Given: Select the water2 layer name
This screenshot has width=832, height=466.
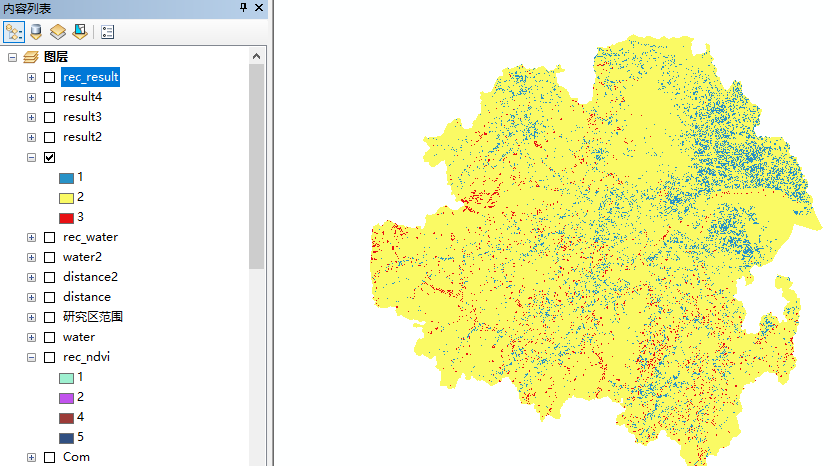Looking at the screenshot, I should [x=82, y=257].
